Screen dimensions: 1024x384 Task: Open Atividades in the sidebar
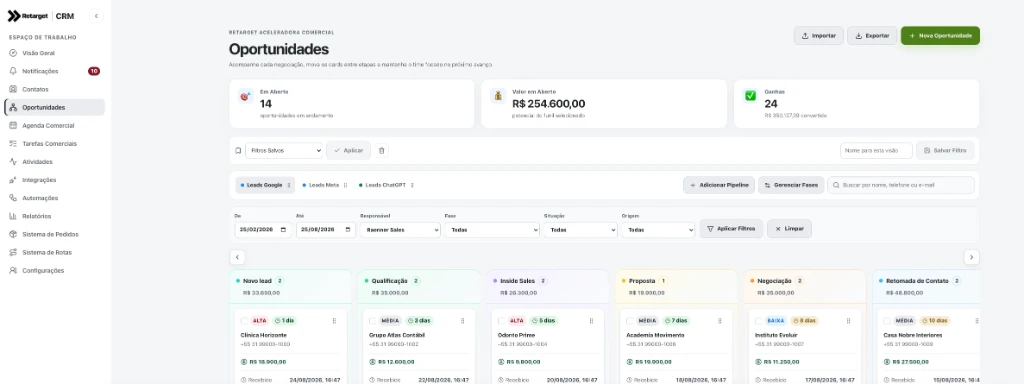pyautogui.click(x=54, y=161)
